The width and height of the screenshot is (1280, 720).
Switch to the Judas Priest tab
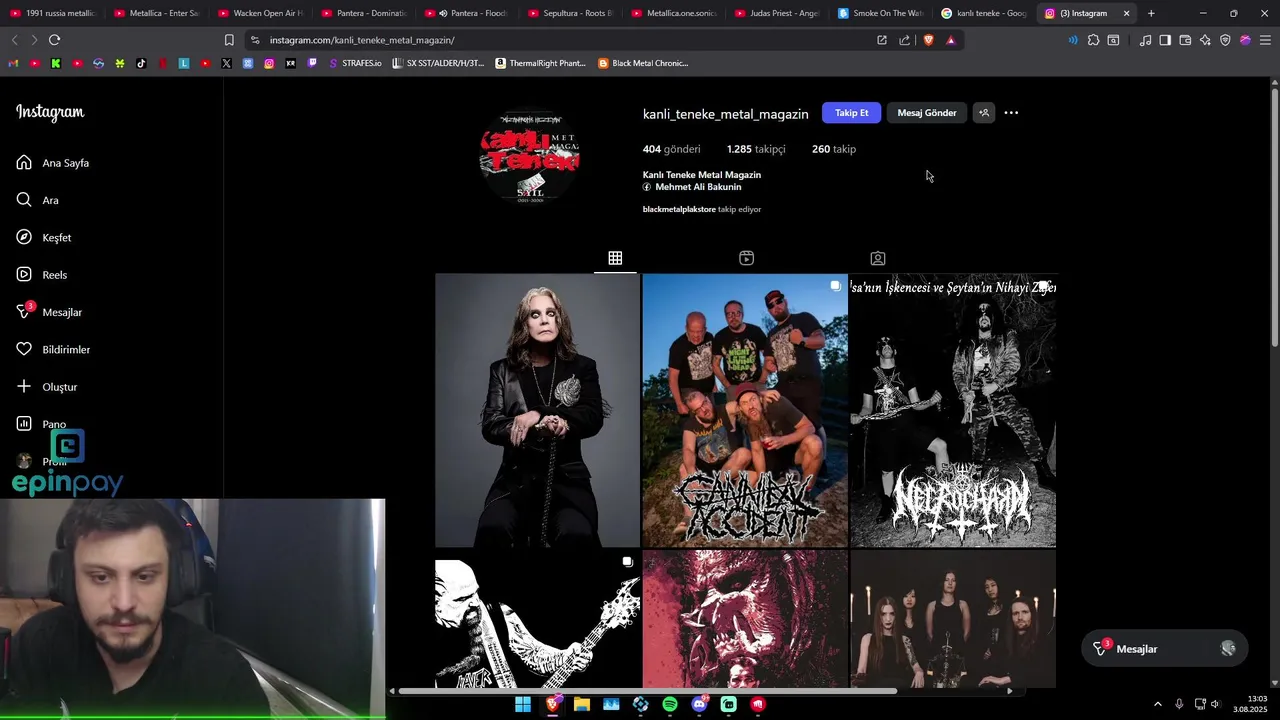tap(777, 13)
